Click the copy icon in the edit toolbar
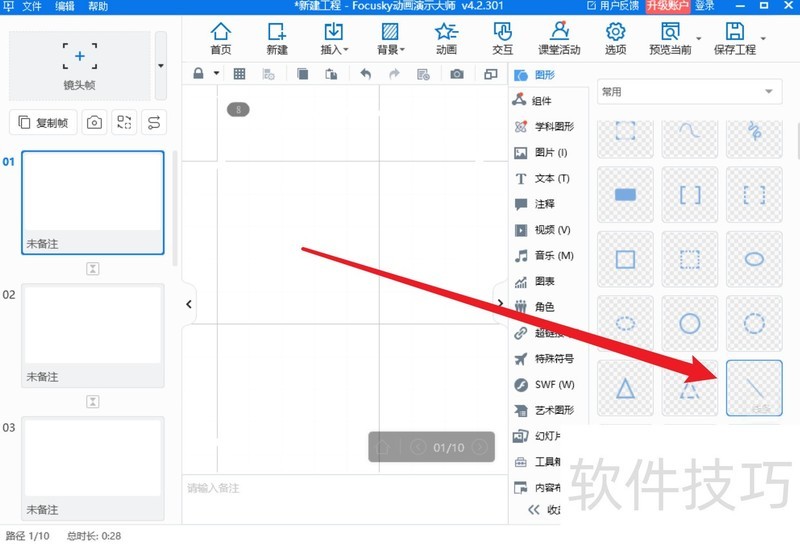This screenshot has width=800, height=544. click(303, 74)
